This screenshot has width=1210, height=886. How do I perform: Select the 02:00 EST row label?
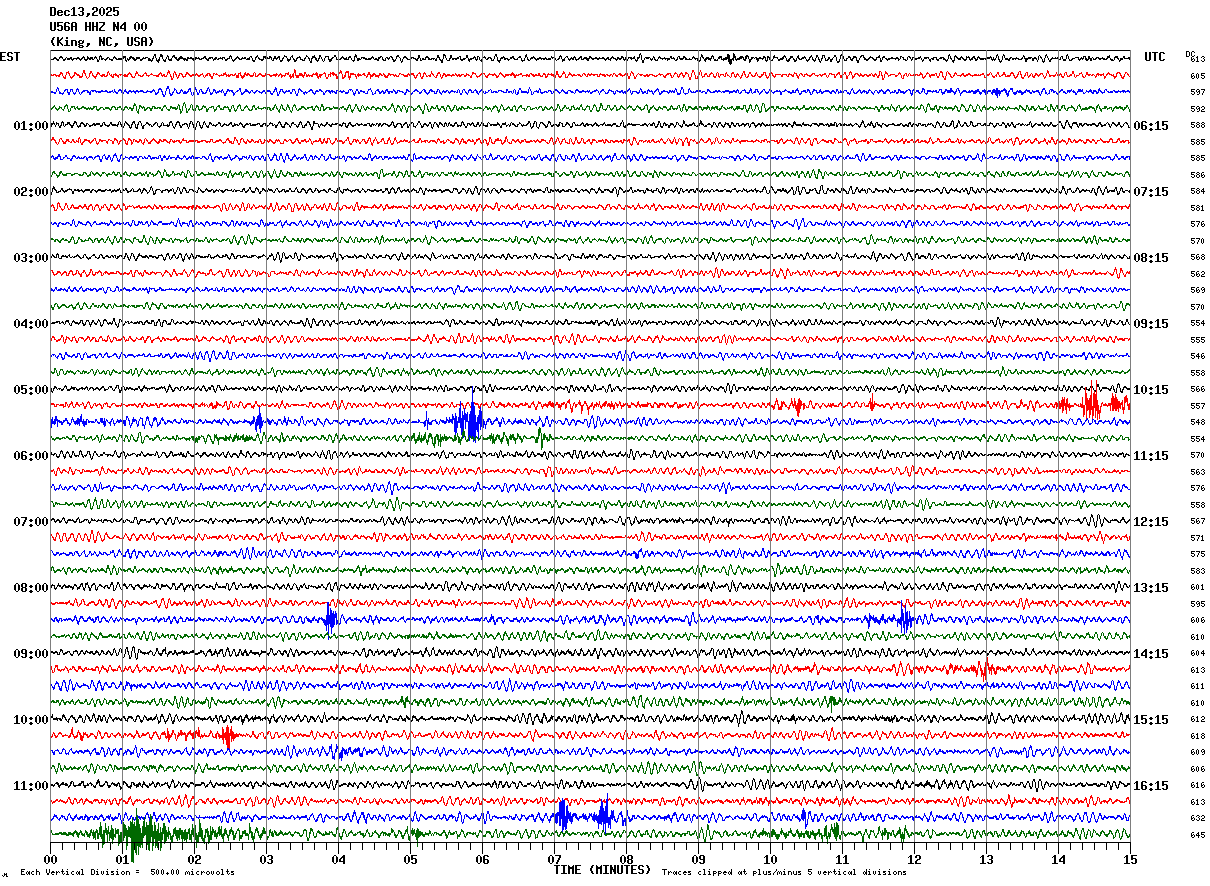click(31, 192)
